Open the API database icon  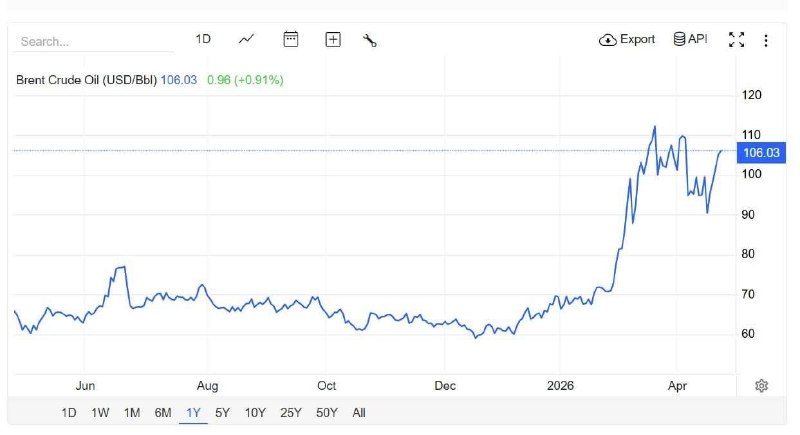point(679,39)
